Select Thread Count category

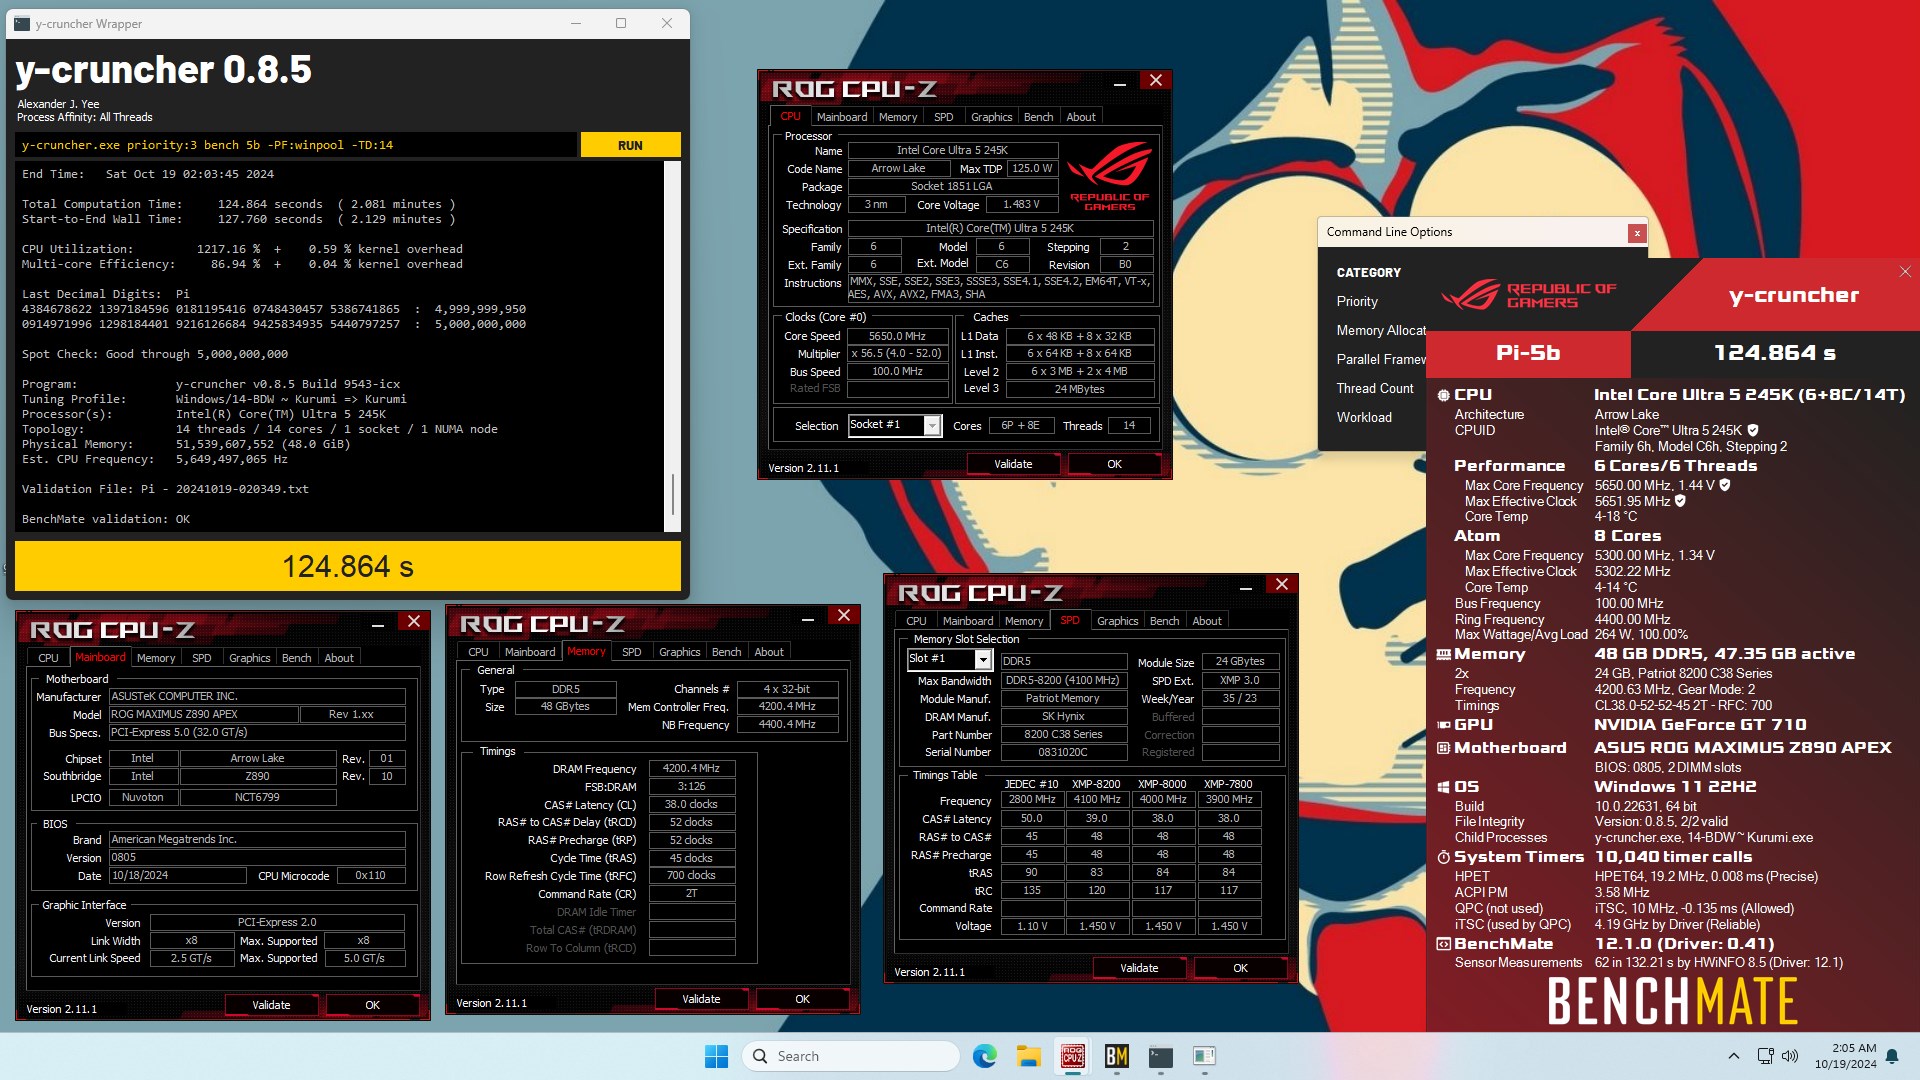1375,388
